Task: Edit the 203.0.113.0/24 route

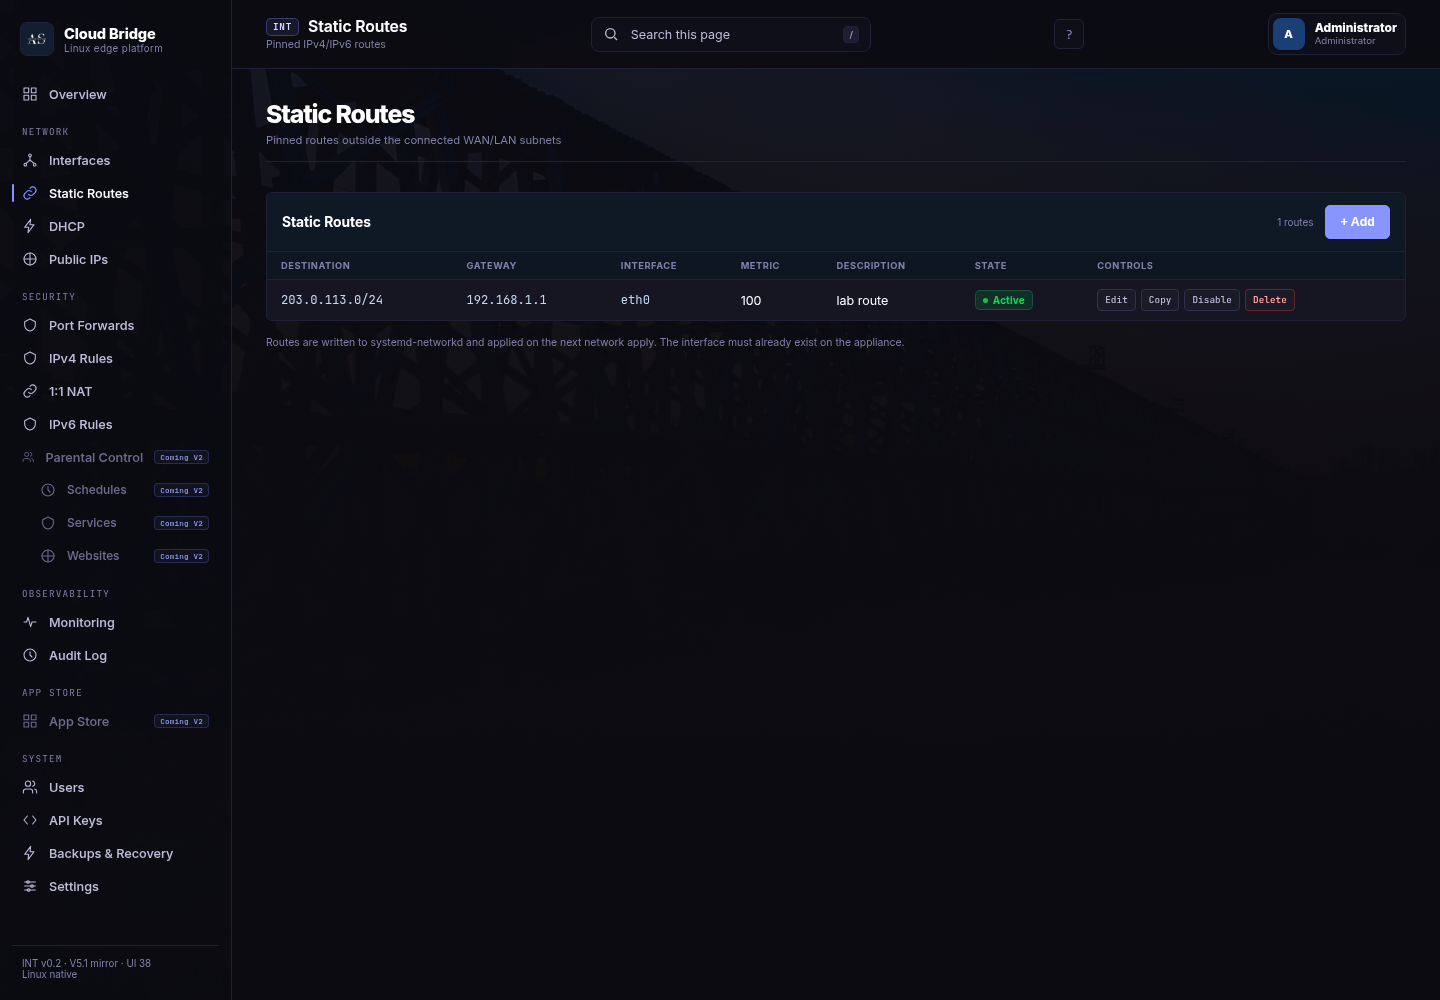Action: tap(1116, 300)
